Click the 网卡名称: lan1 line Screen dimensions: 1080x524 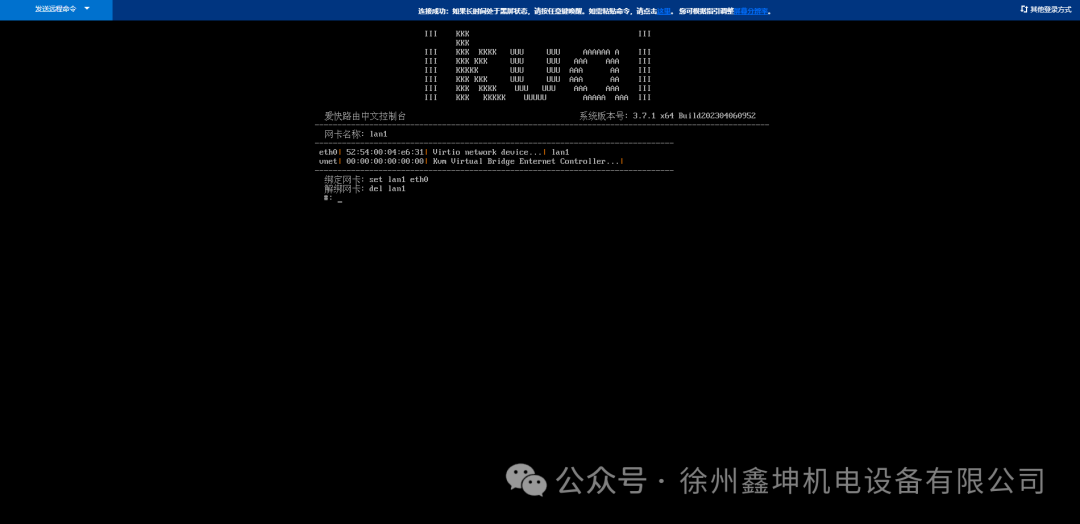[x=356, y=134]
